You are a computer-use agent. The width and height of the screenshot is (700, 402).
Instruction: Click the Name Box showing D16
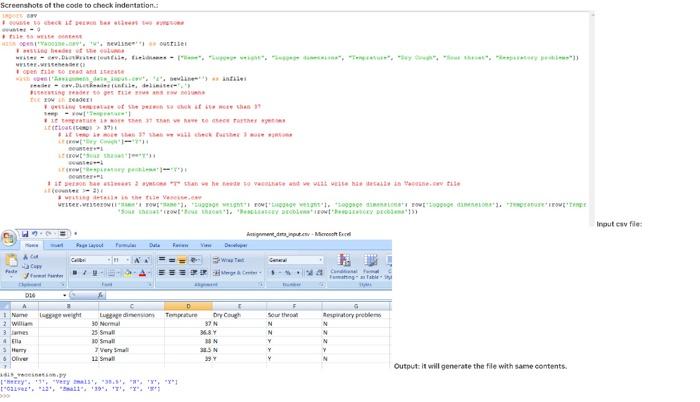point(31,295)
